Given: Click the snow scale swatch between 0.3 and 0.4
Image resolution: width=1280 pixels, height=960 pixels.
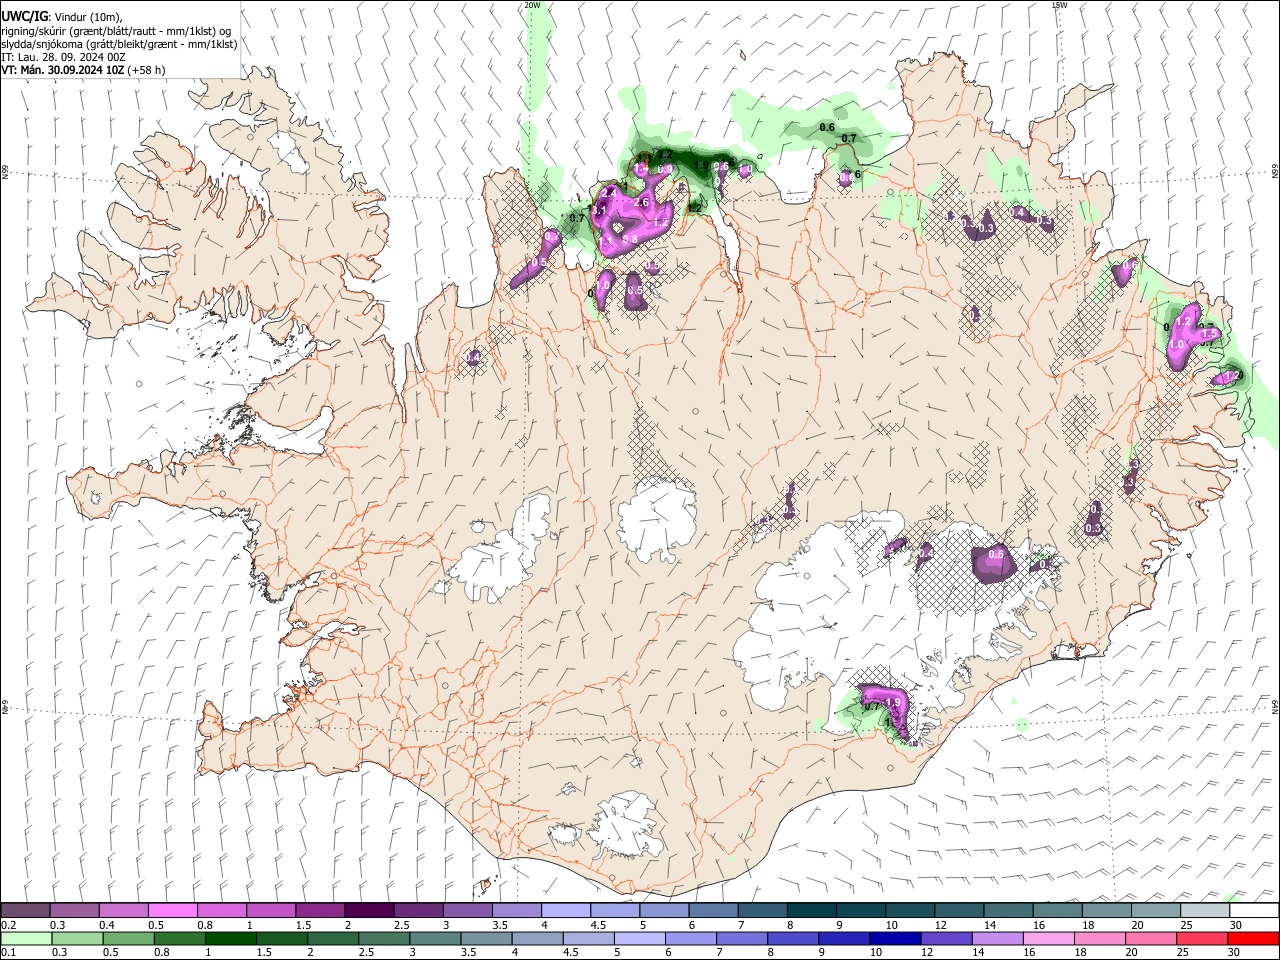Looking at the screenshot, I should point(74,911).
